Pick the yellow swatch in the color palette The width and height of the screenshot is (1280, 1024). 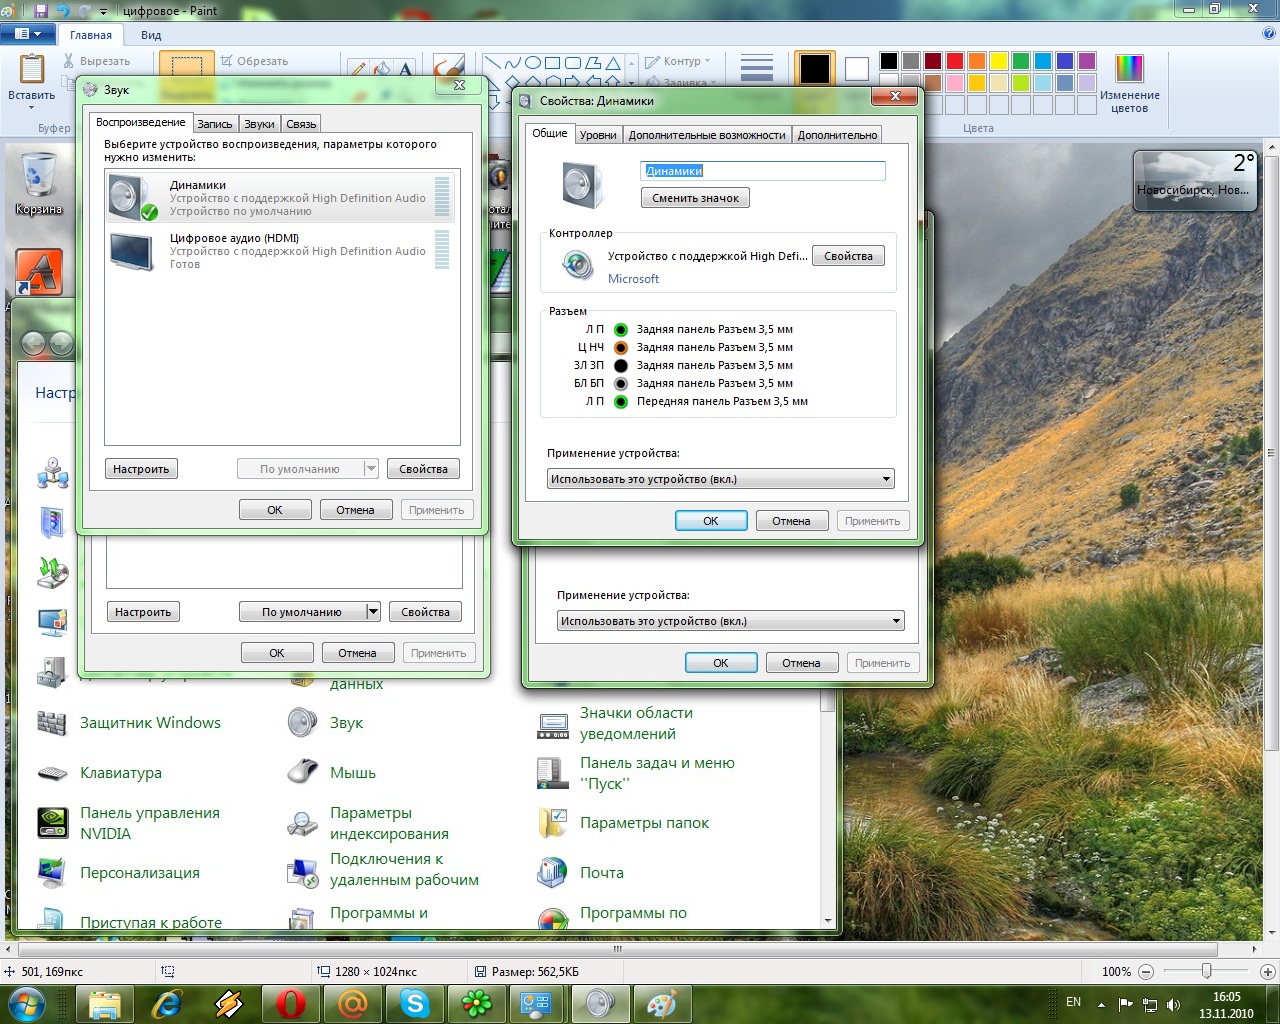click(x=998, y=61)
